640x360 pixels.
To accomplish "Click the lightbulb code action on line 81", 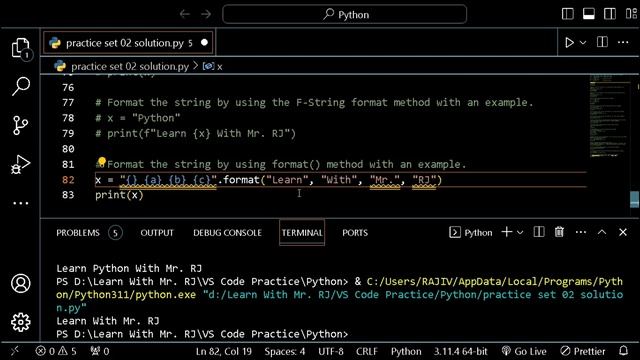I will 101,162.
